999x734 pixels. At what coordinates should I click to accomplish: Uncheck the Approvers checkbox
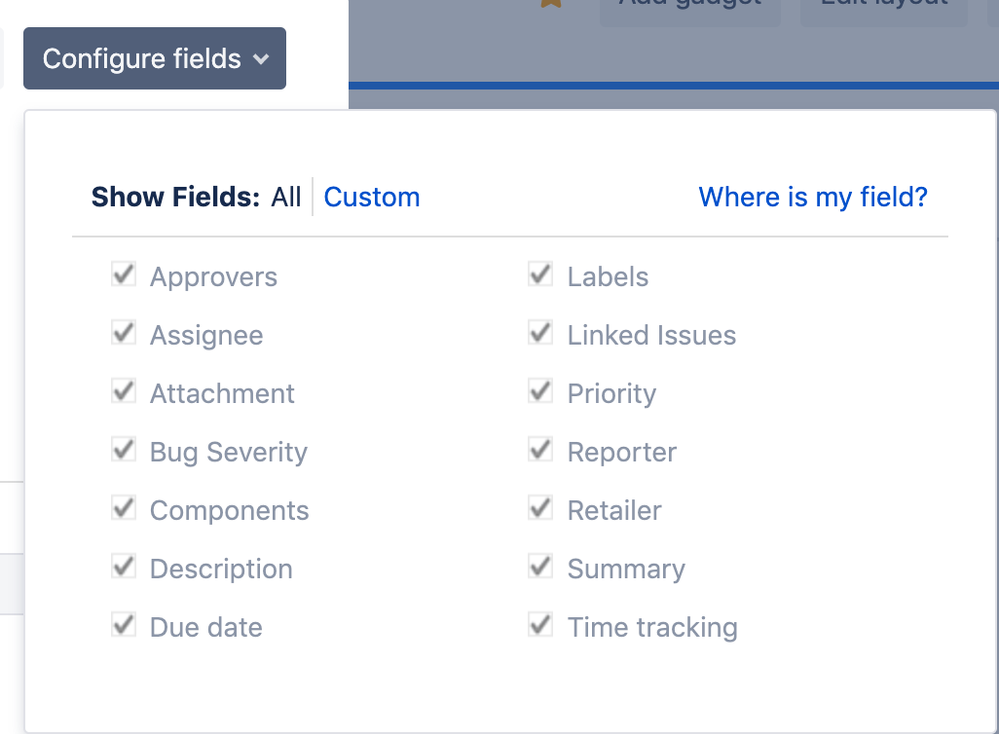pyautogui.click(x=124, y=275)
